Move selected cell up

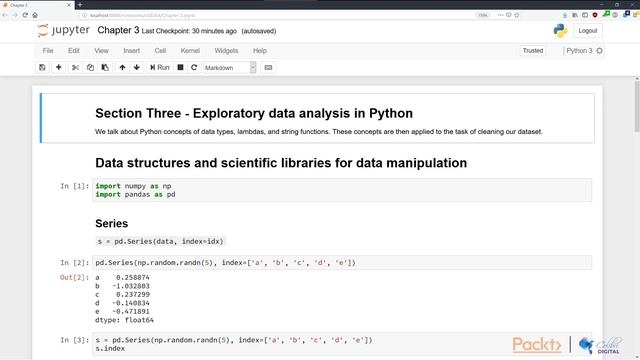[122, 67]
